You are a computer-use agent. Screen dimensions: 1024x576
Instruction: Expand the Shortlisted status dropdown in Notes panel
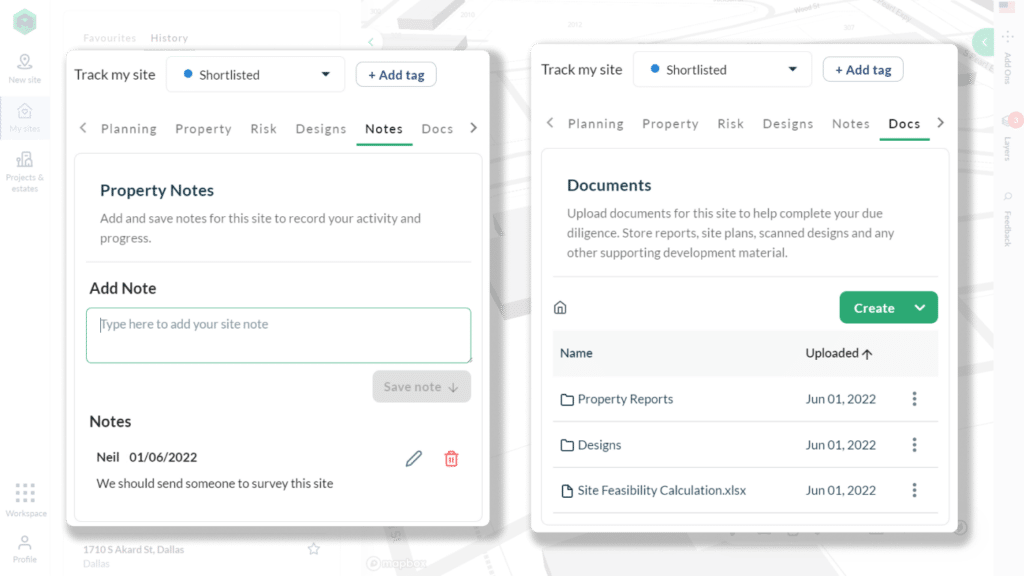tap(255, 75)
